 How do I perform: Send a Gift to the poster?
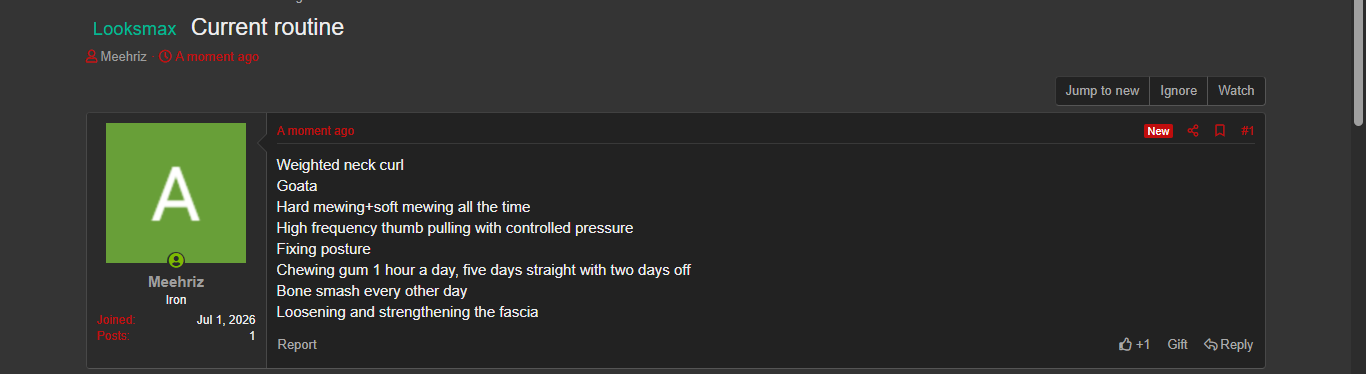(x=1177, y=344)
